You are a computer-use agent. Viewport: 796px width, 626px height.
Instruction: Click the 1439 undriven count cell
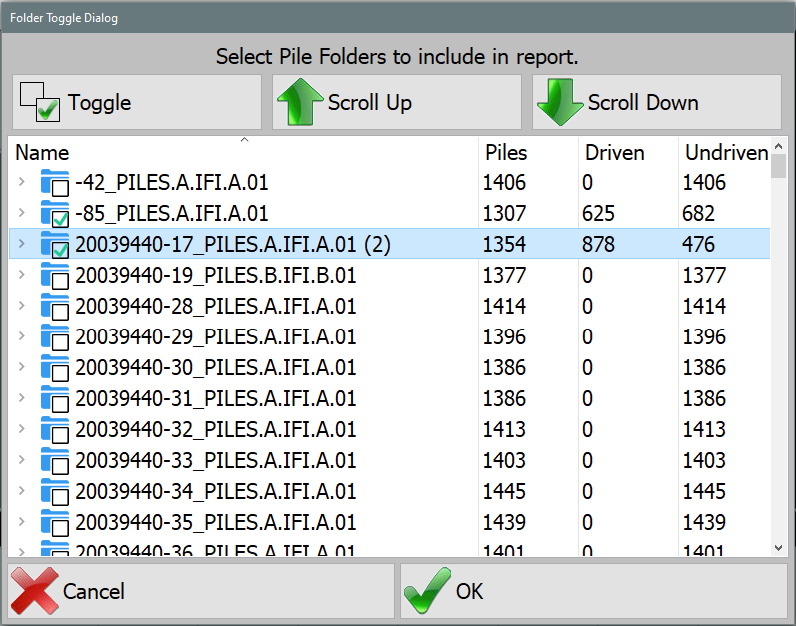[704, 522]
